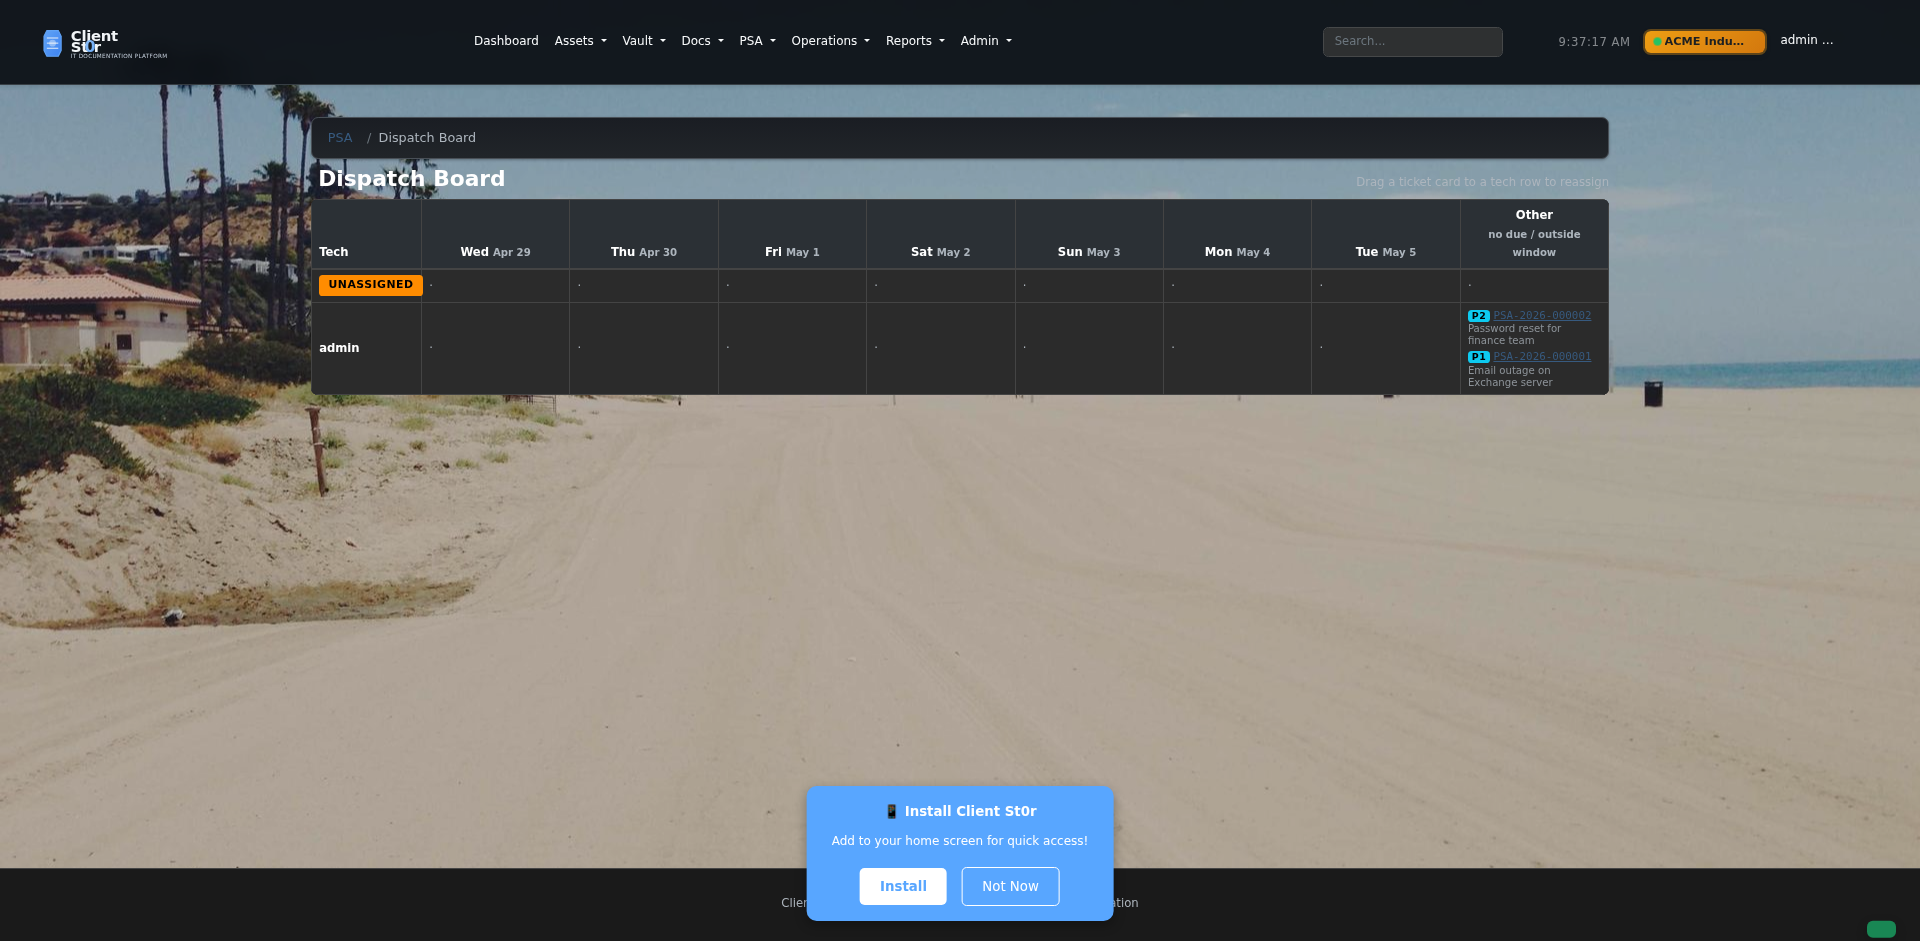The width and height of the screenshot is (1920, 941).
Task: Expand the Operations dropdown menu
Action: [830, 41]
